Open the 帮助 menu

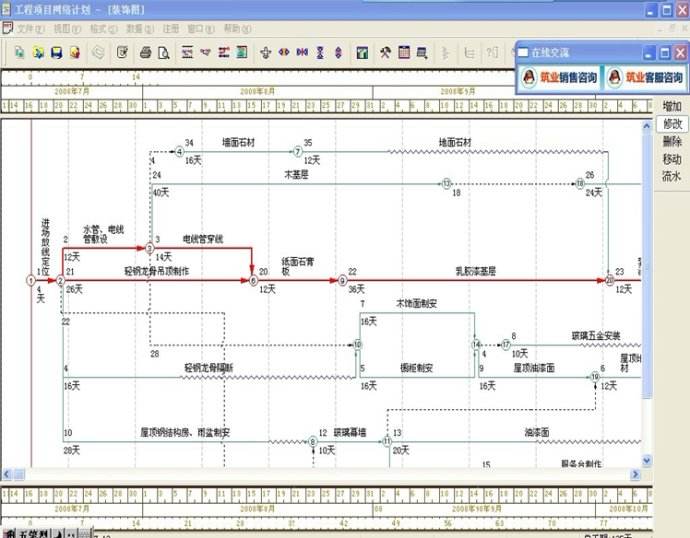click(237, 29)
